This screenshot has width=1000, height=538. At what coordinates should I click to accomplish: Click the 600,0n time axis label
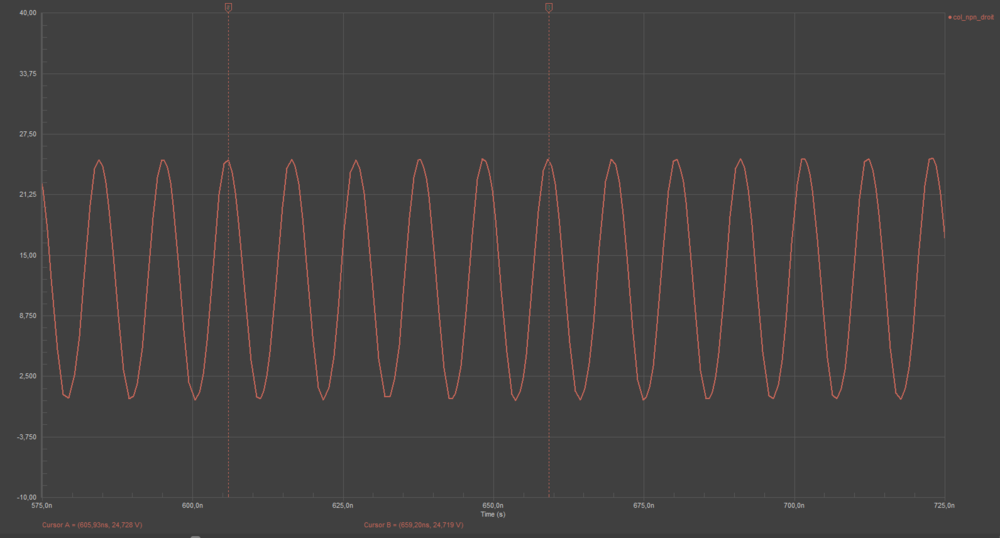tap(193, 506)
